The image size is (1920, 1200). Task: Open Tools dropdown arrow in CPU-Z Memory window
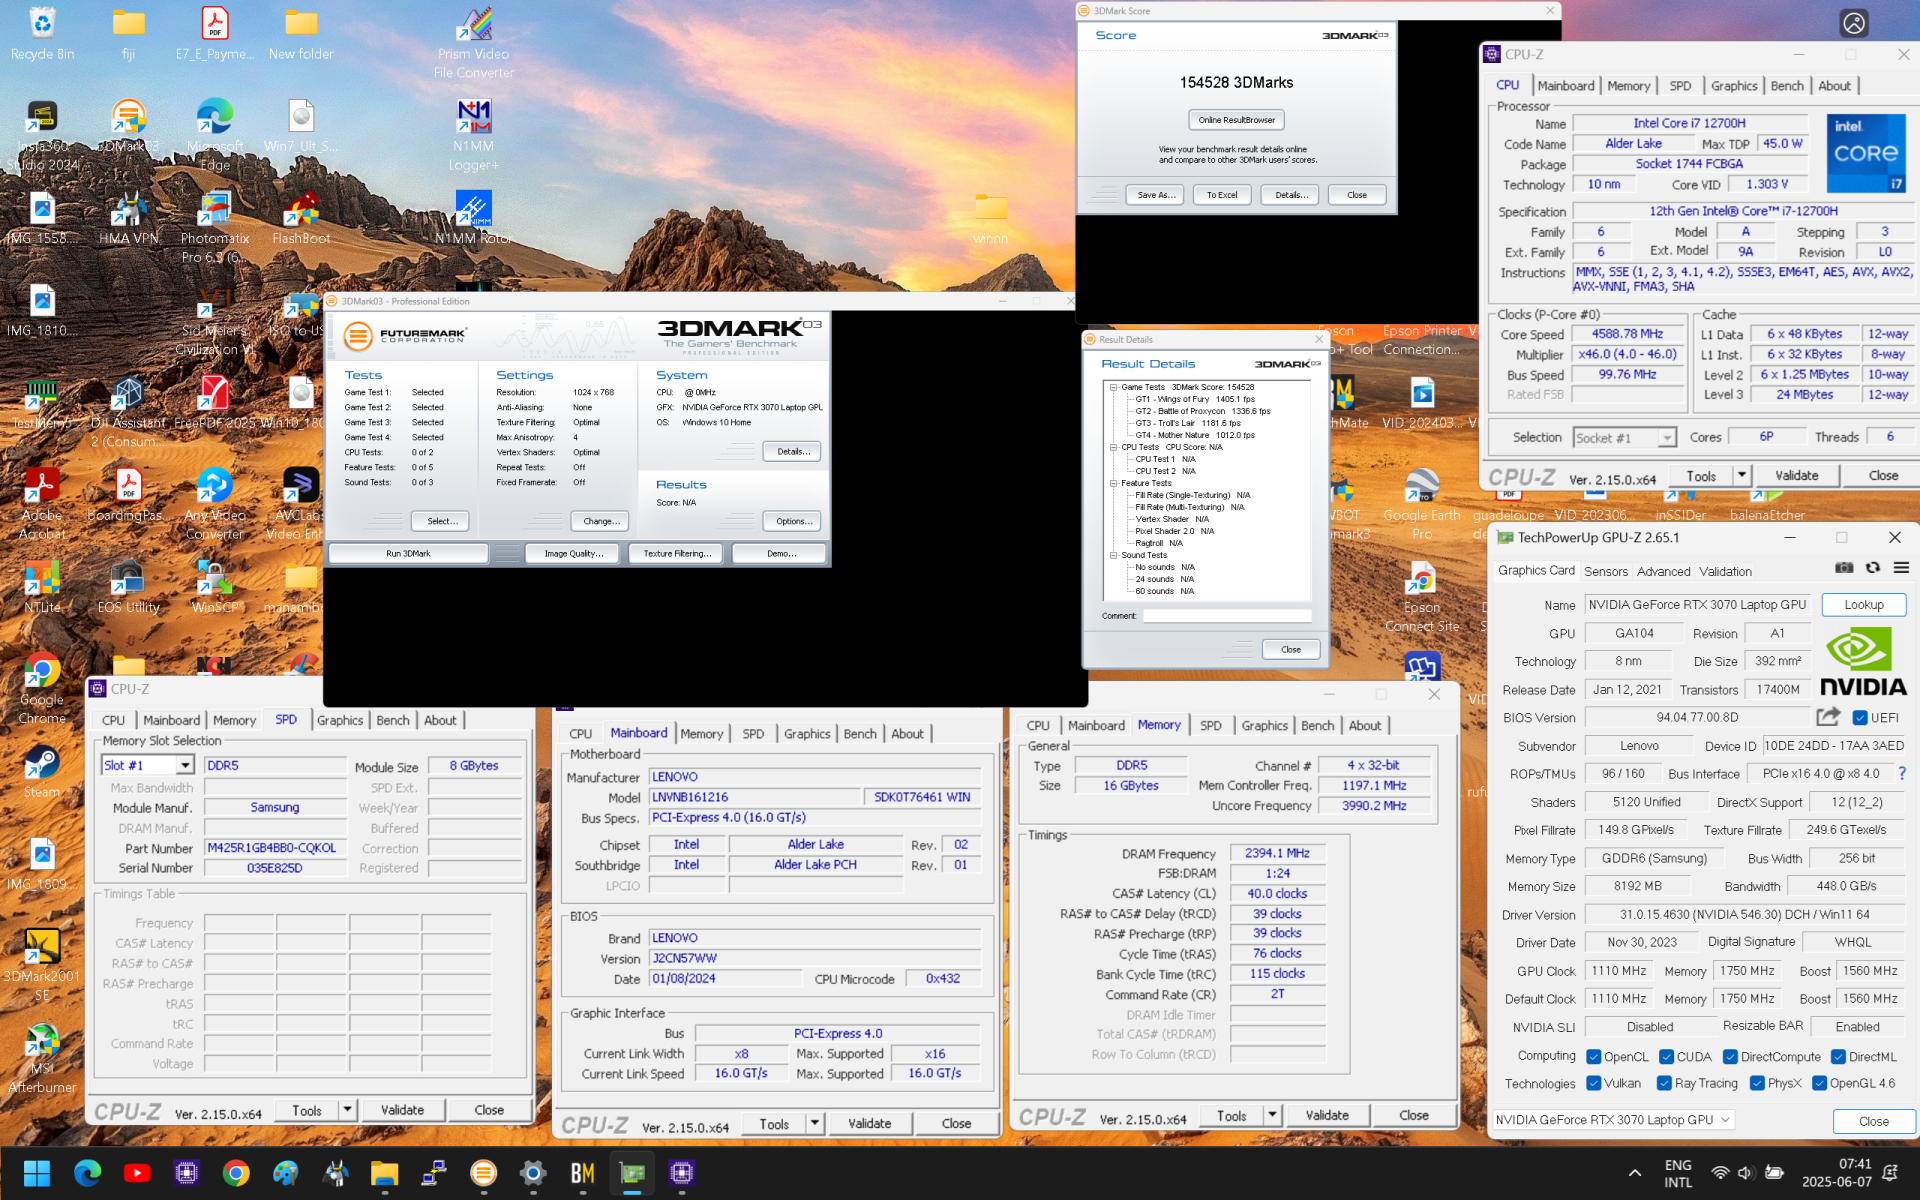pos(1272,1115)
